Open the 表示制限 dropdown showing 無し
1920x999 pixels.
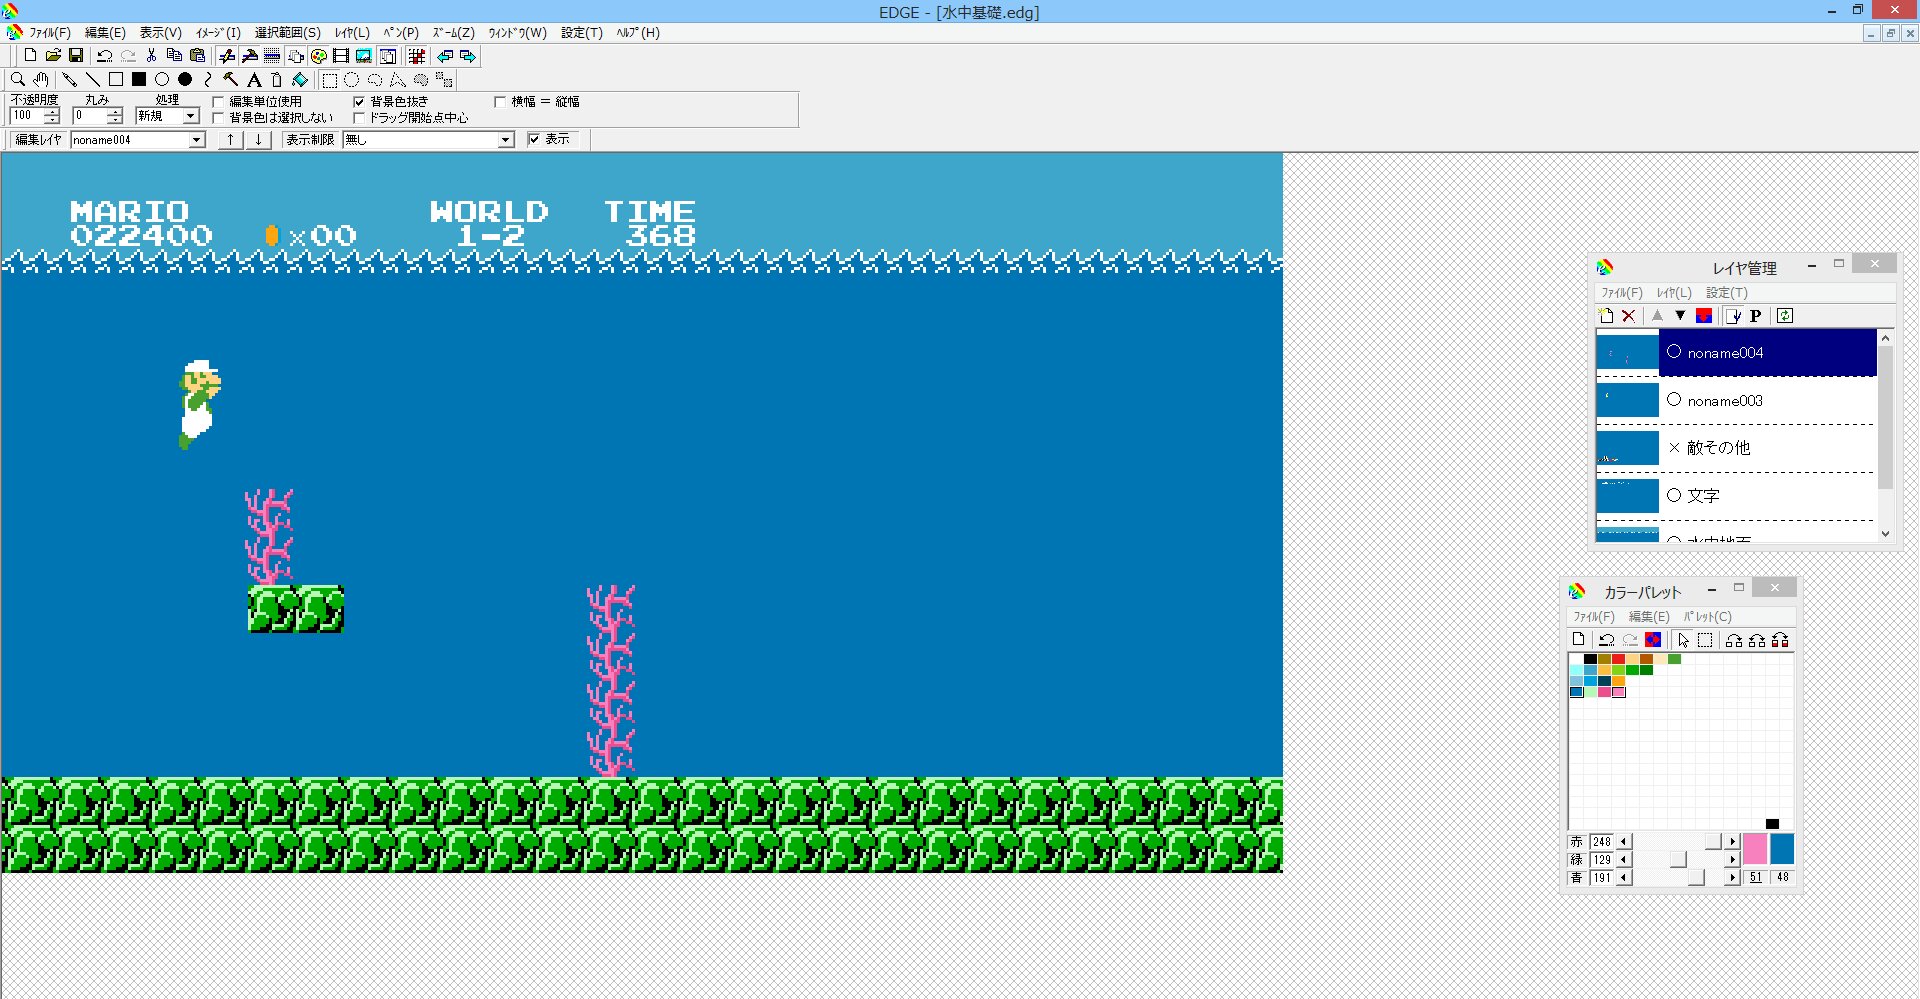point(506,140)
